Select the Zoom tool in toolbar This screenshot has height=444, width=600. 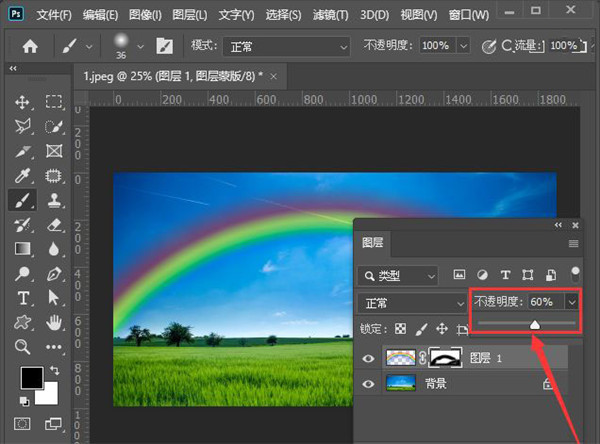23,346
